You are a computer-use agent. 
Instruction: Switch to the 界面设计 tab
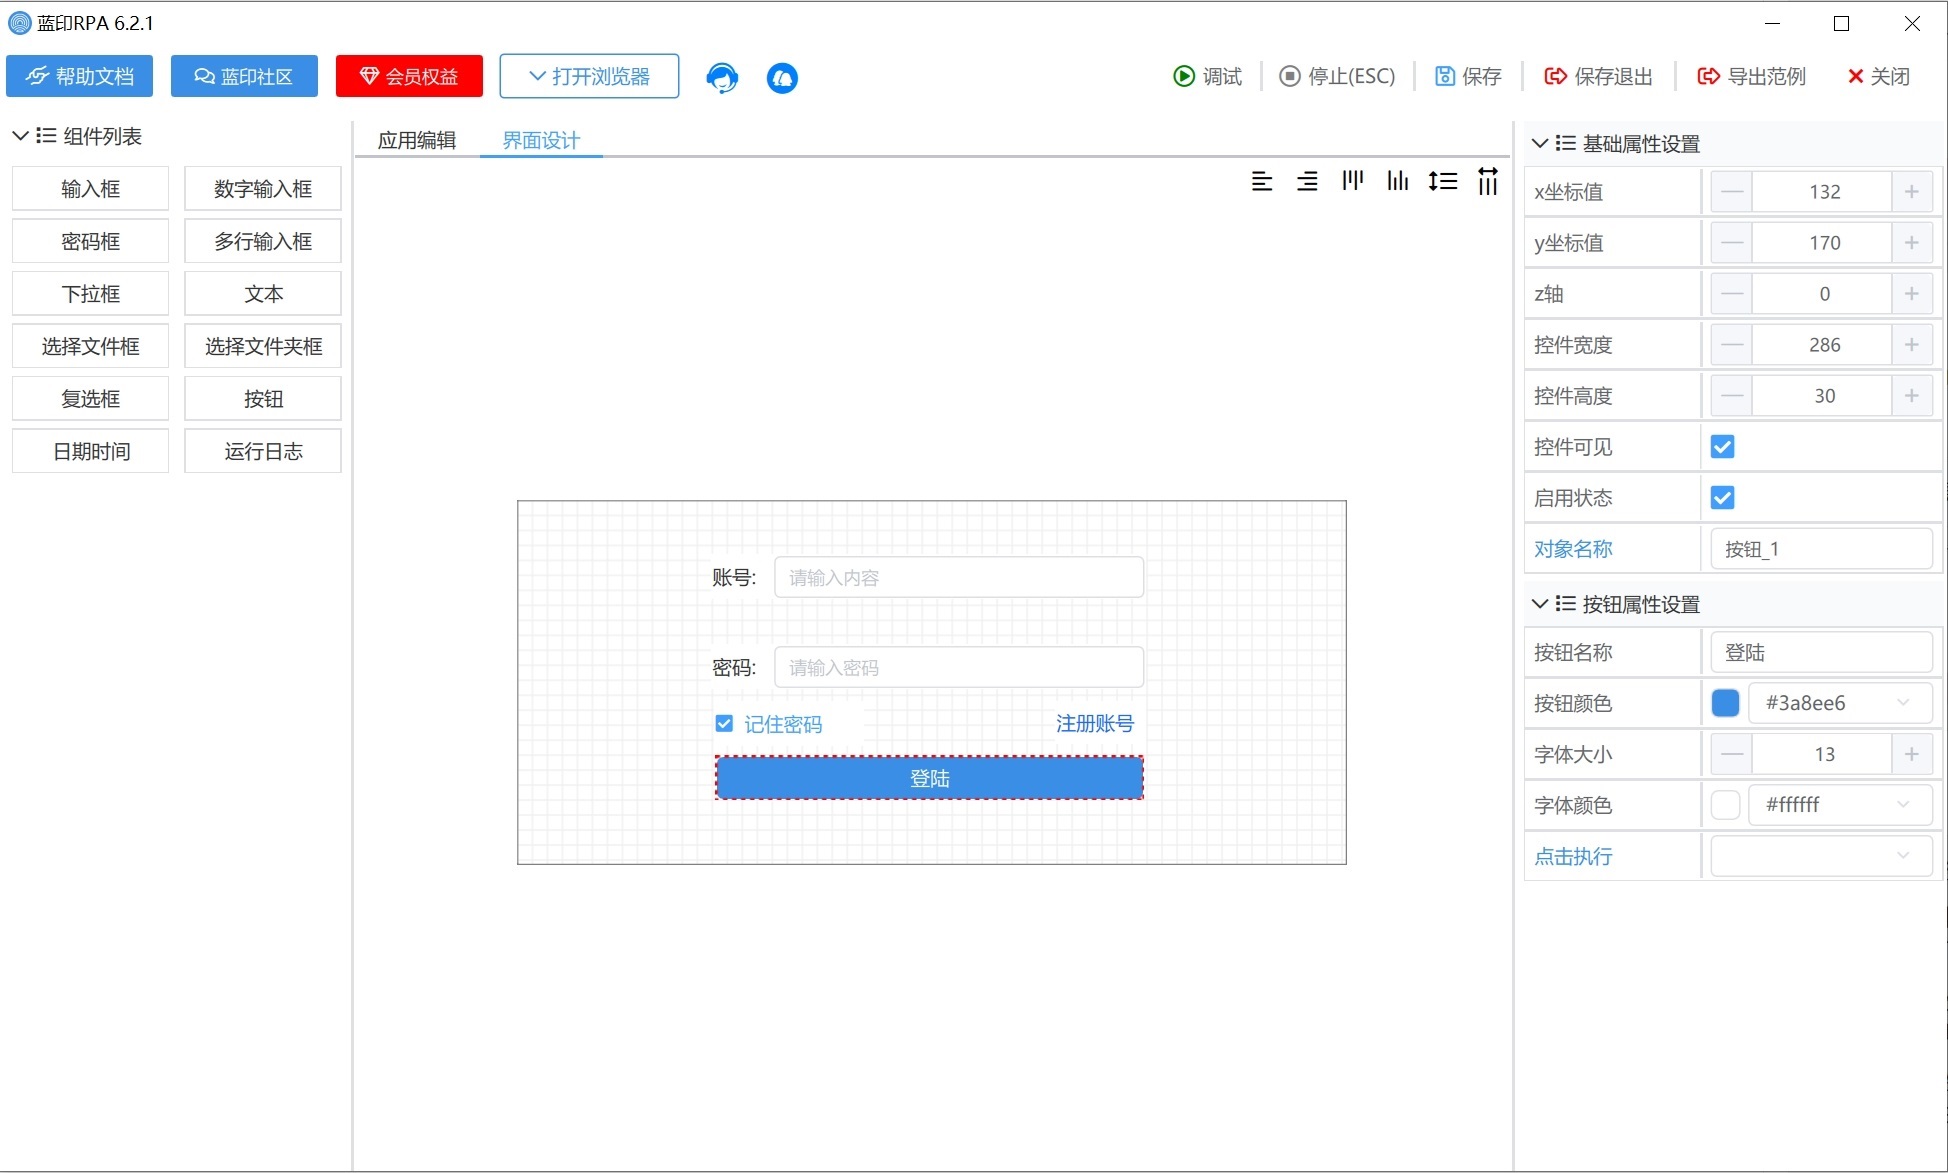(x=541, y=140)
